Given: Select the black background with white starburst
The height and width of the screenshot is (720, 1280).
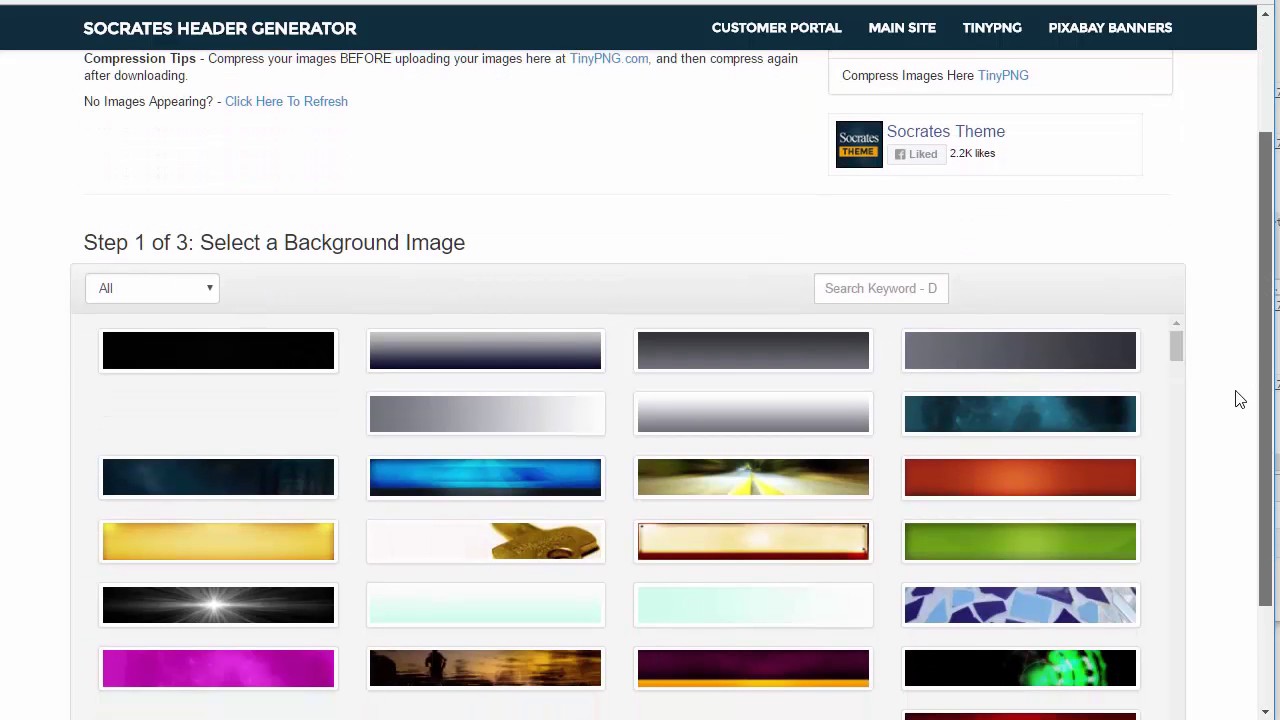Looking at the screenshot, I should tap(218, 605).
